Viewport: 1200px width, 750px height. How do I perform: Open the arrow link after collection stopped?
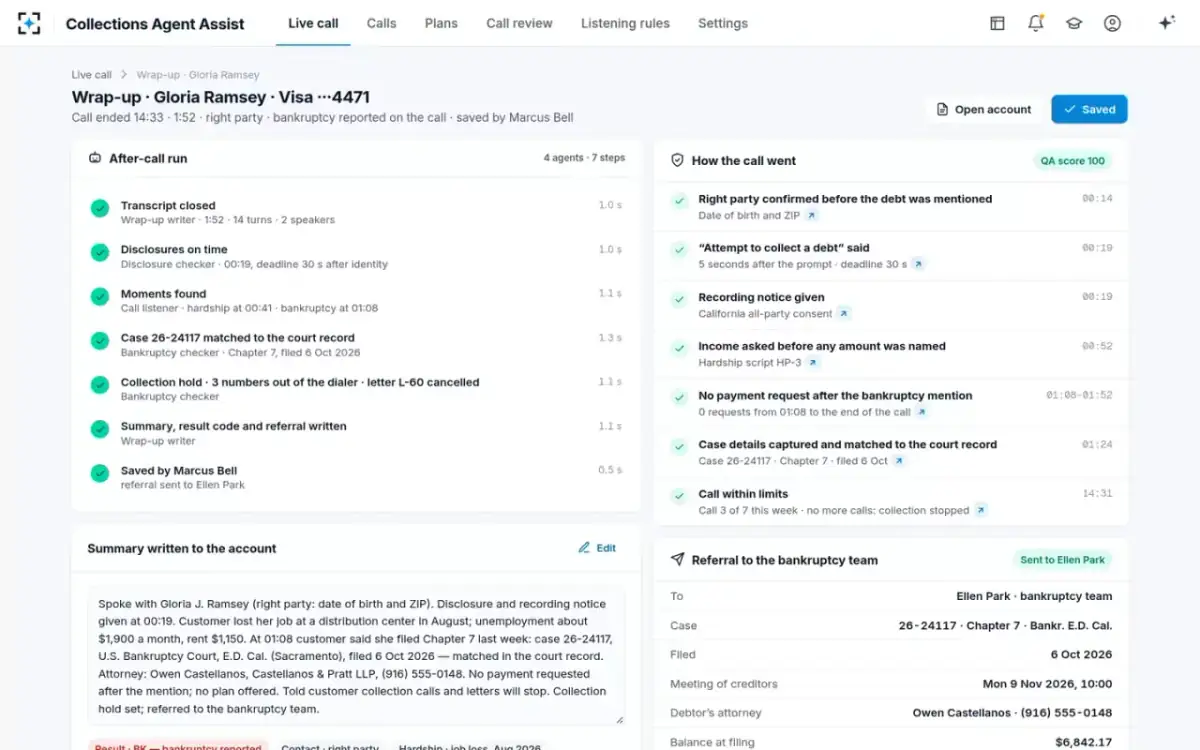click(981, 510)
